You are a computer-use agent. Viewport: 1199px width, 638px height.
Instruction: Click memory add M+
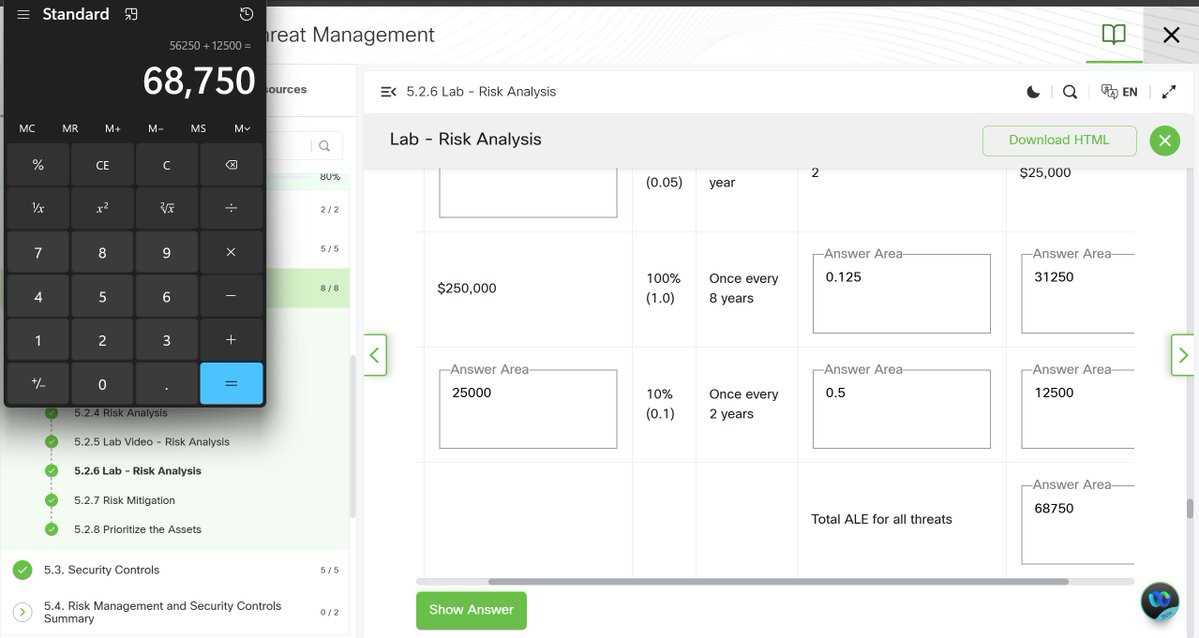click(113, 129)
